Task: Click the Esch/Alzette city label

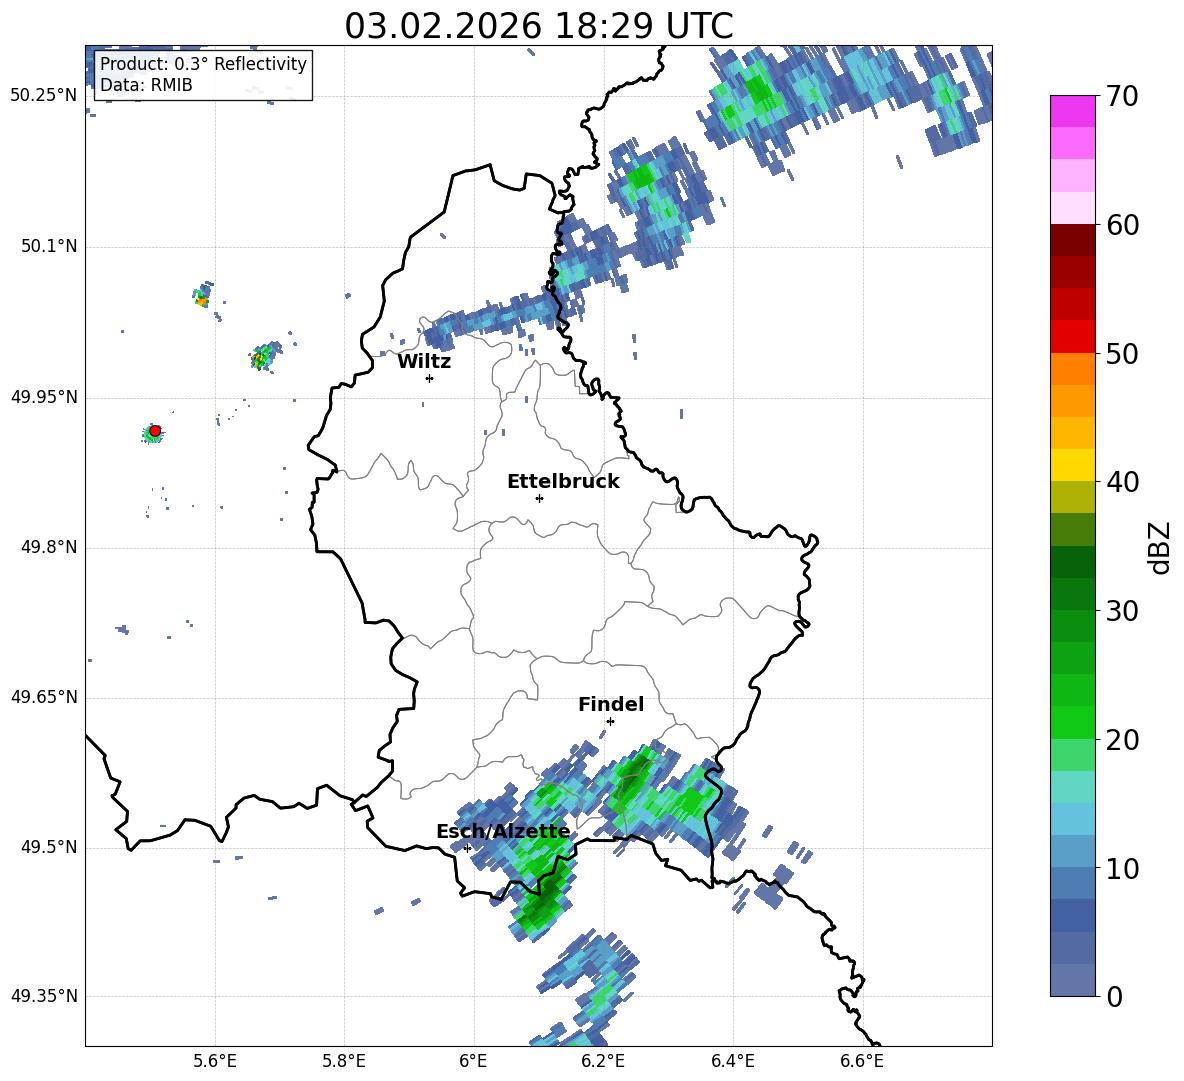Action: 503,831
